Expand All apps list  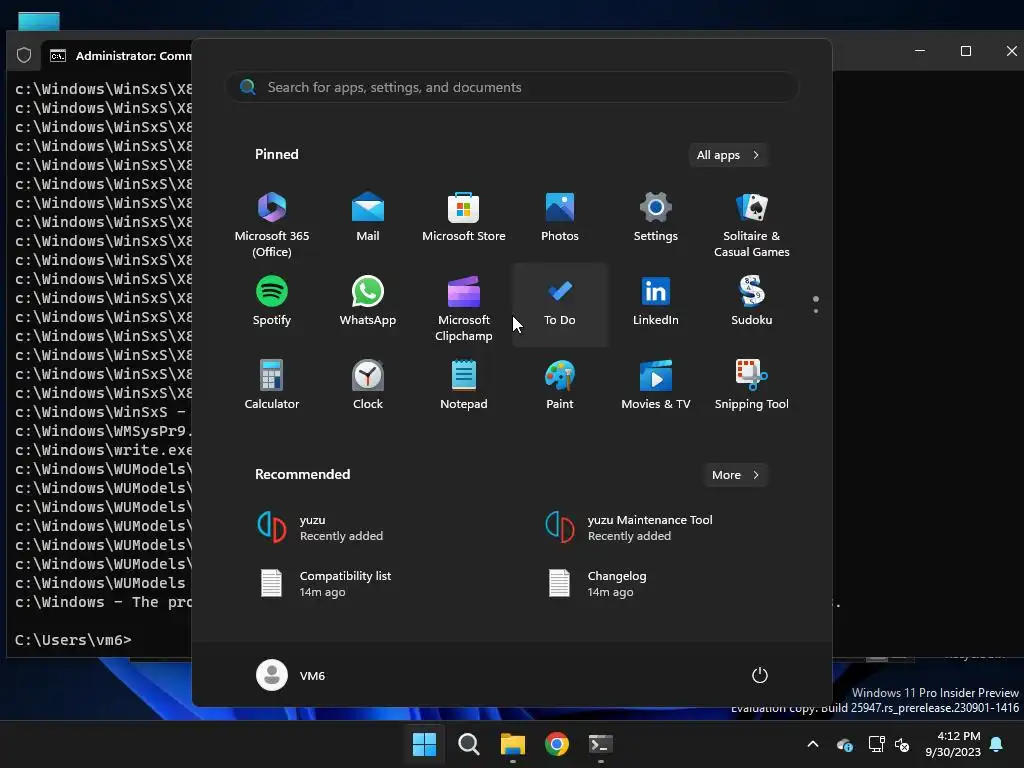pyautogui.click(x=728, y=155)
